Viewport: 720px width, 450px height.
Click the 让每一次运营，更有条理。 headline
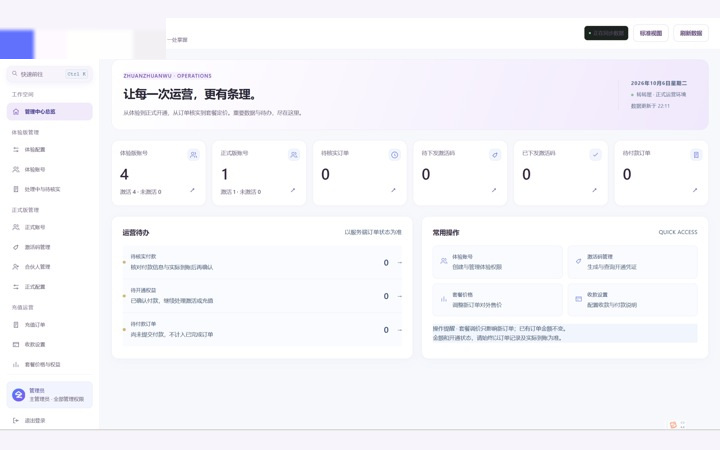190,94
